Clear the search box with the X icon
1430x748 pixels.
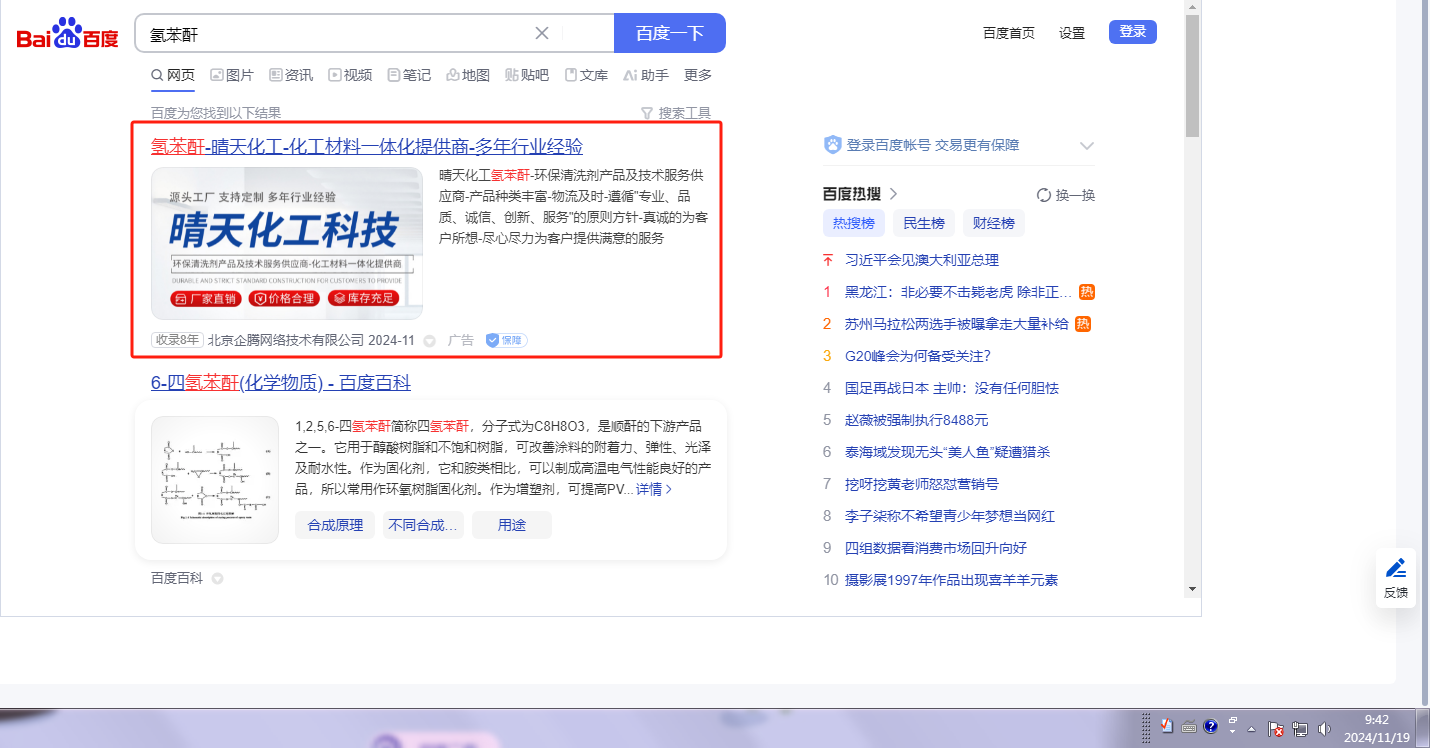[542, 33]
